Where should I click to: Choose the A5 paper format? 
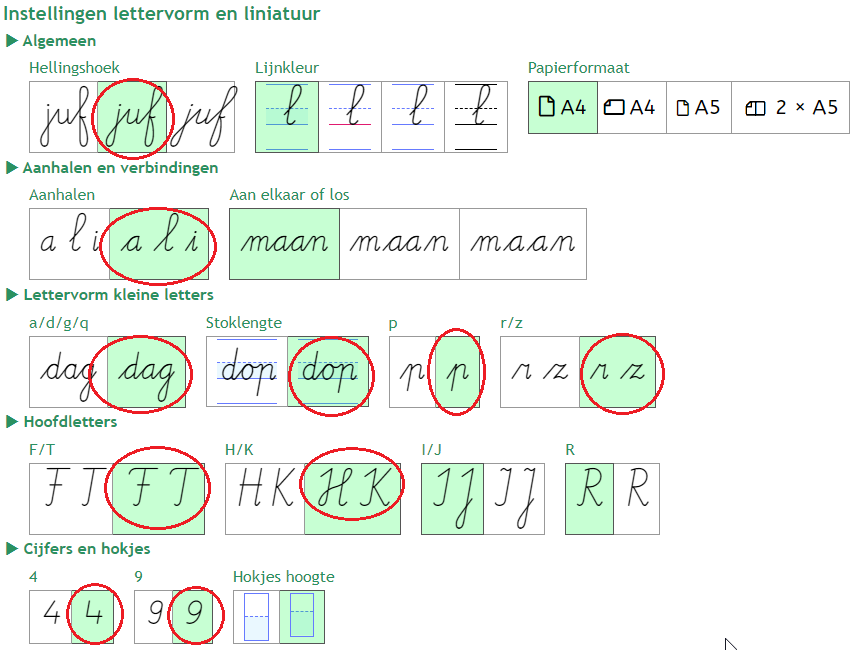(x=698, y=108)
